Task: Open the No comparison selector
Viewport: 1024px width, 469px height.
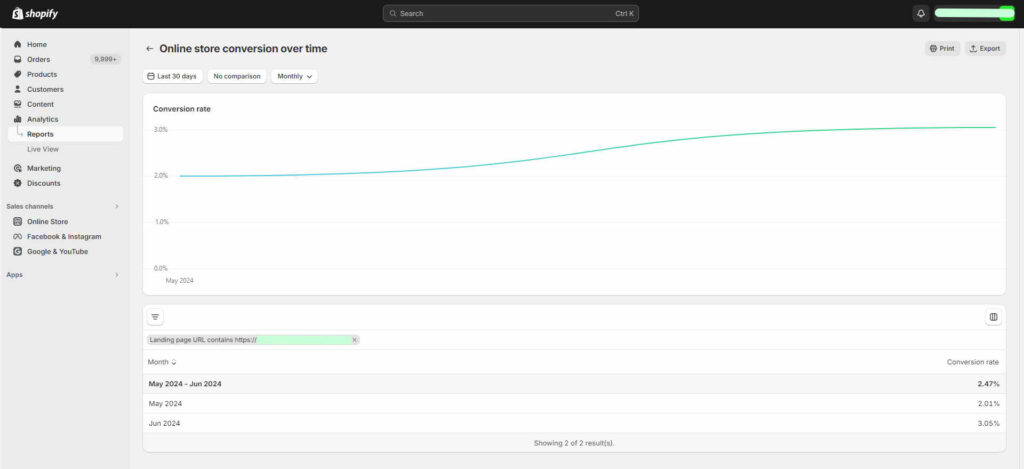Action: click(237, 76)
